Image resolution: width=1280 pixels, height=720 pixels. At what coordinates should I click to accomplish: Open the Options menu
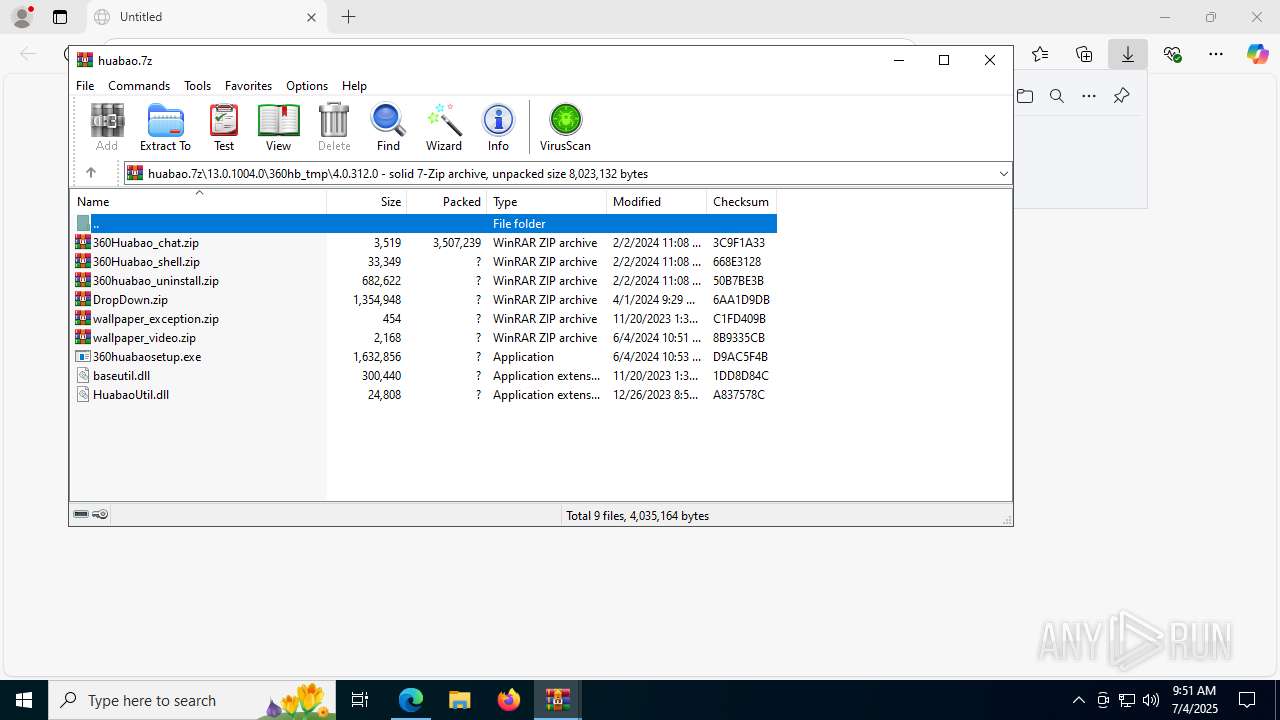coord(307,86)
